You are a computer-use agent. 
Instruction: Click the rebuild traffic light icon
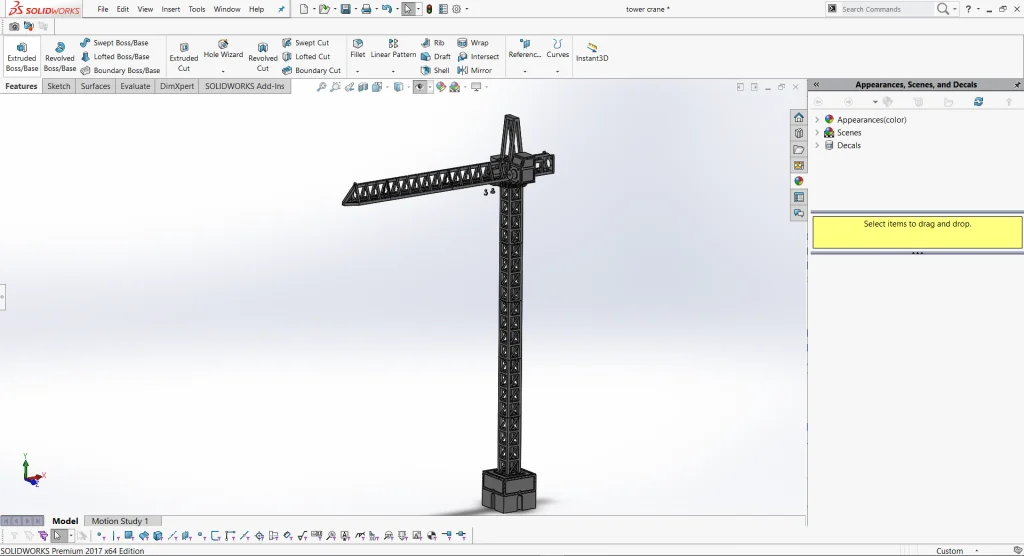[430, 9]
